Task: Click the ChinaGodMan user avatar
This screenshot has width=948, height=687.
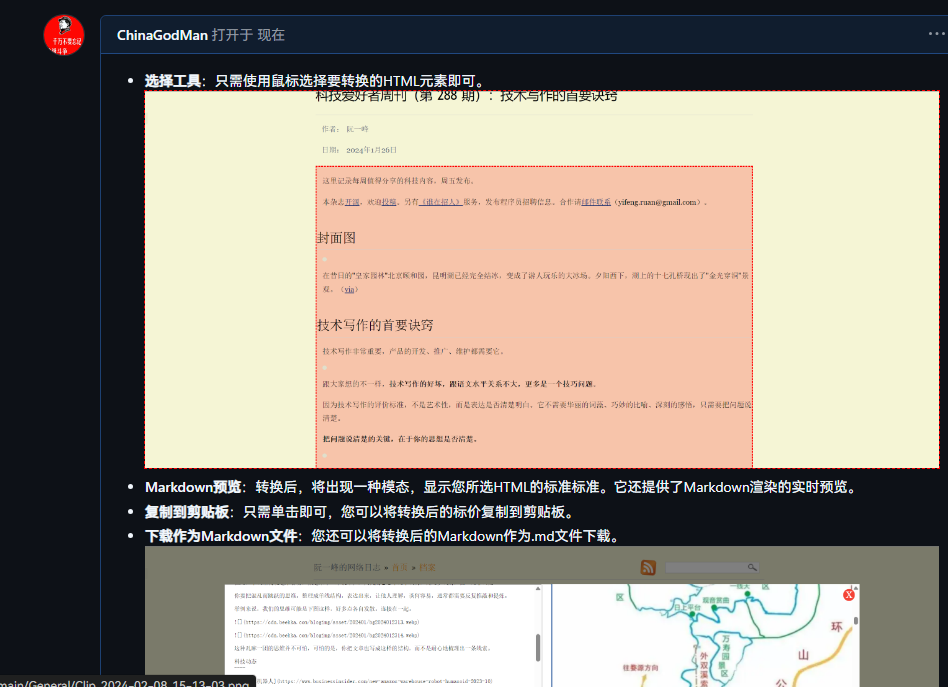Action: click(x=64, y=35)
